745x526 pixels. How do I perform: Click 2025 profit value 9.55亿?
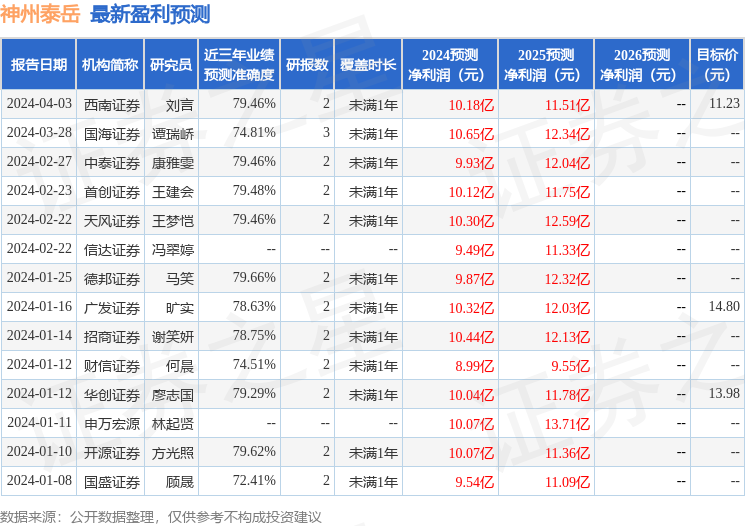coord(571,366)
